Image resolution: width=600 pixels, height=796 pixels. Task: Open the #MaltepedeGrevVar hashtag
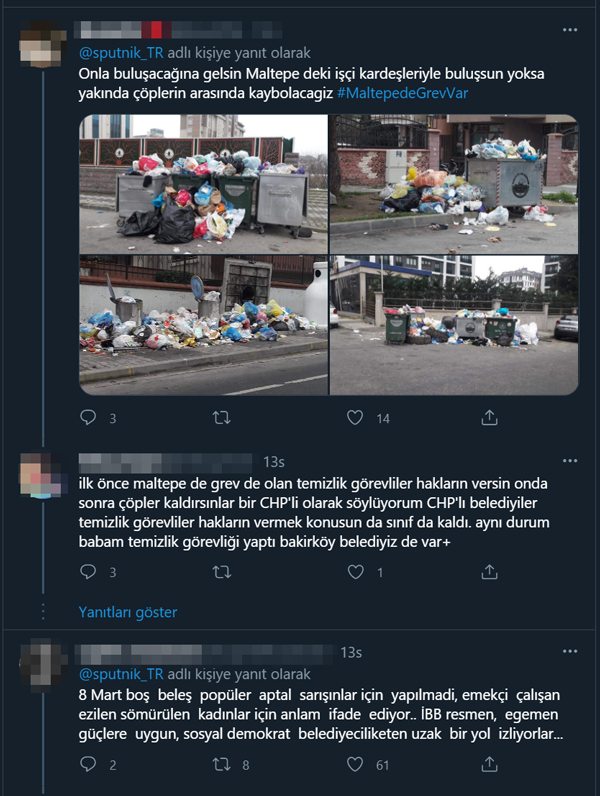tap(403, 93)
